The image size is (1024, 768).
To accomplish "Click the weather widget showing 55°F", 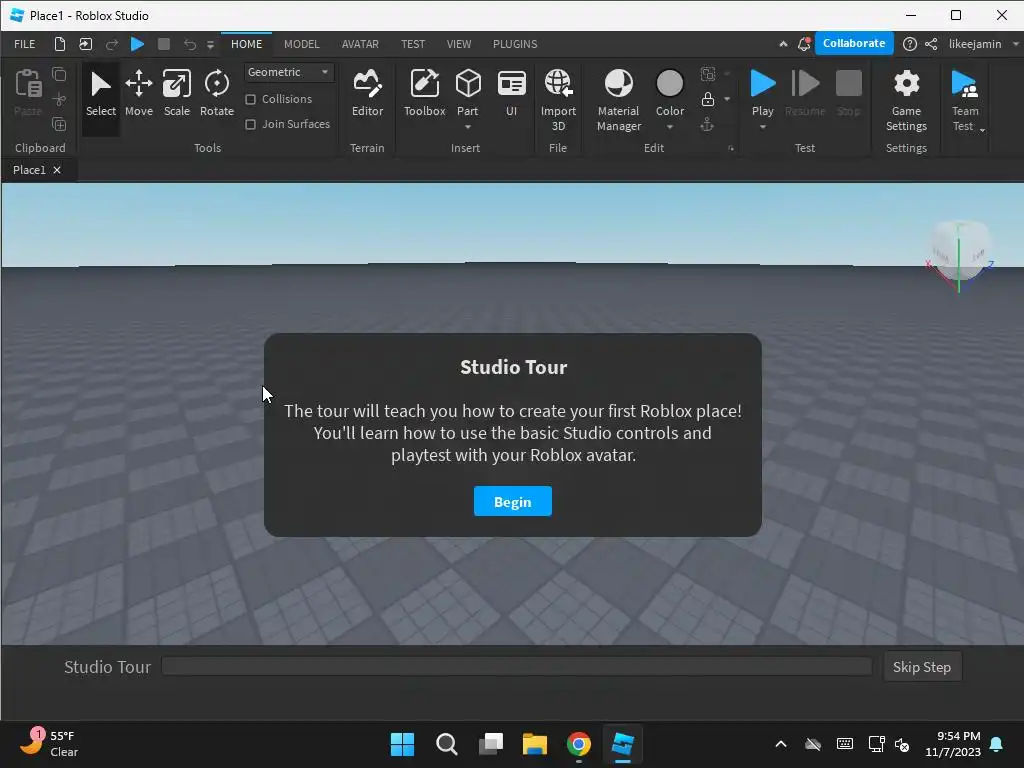I will [x=49, y=743].
